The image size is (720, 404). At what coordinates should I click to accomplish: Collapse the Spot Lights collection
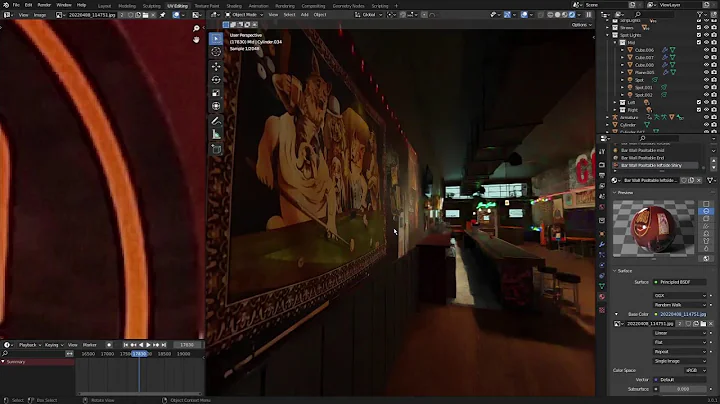[x=608, y=35]
